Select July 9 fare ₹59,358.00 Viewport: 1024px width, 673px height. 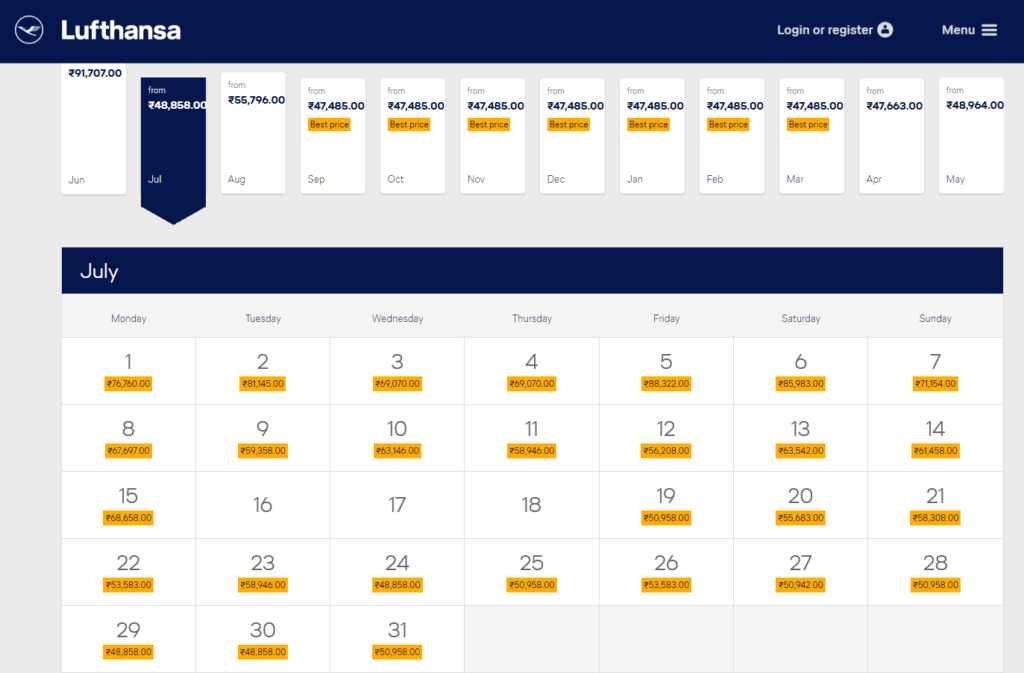(x=263, y=438)
